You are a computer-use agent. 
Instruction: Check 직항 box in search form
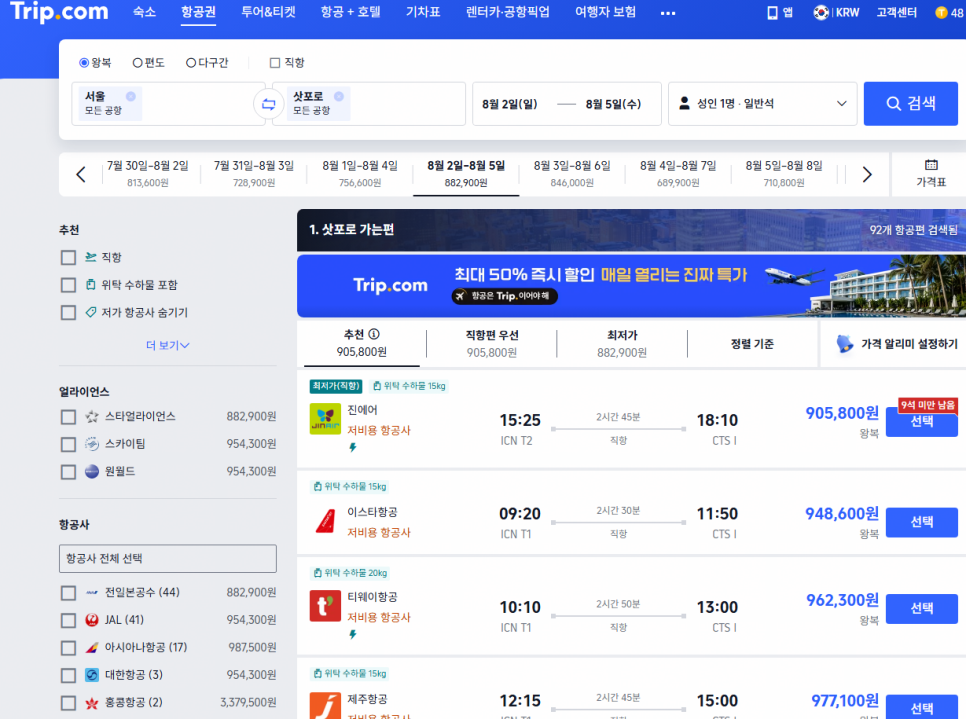pos(275,62)
